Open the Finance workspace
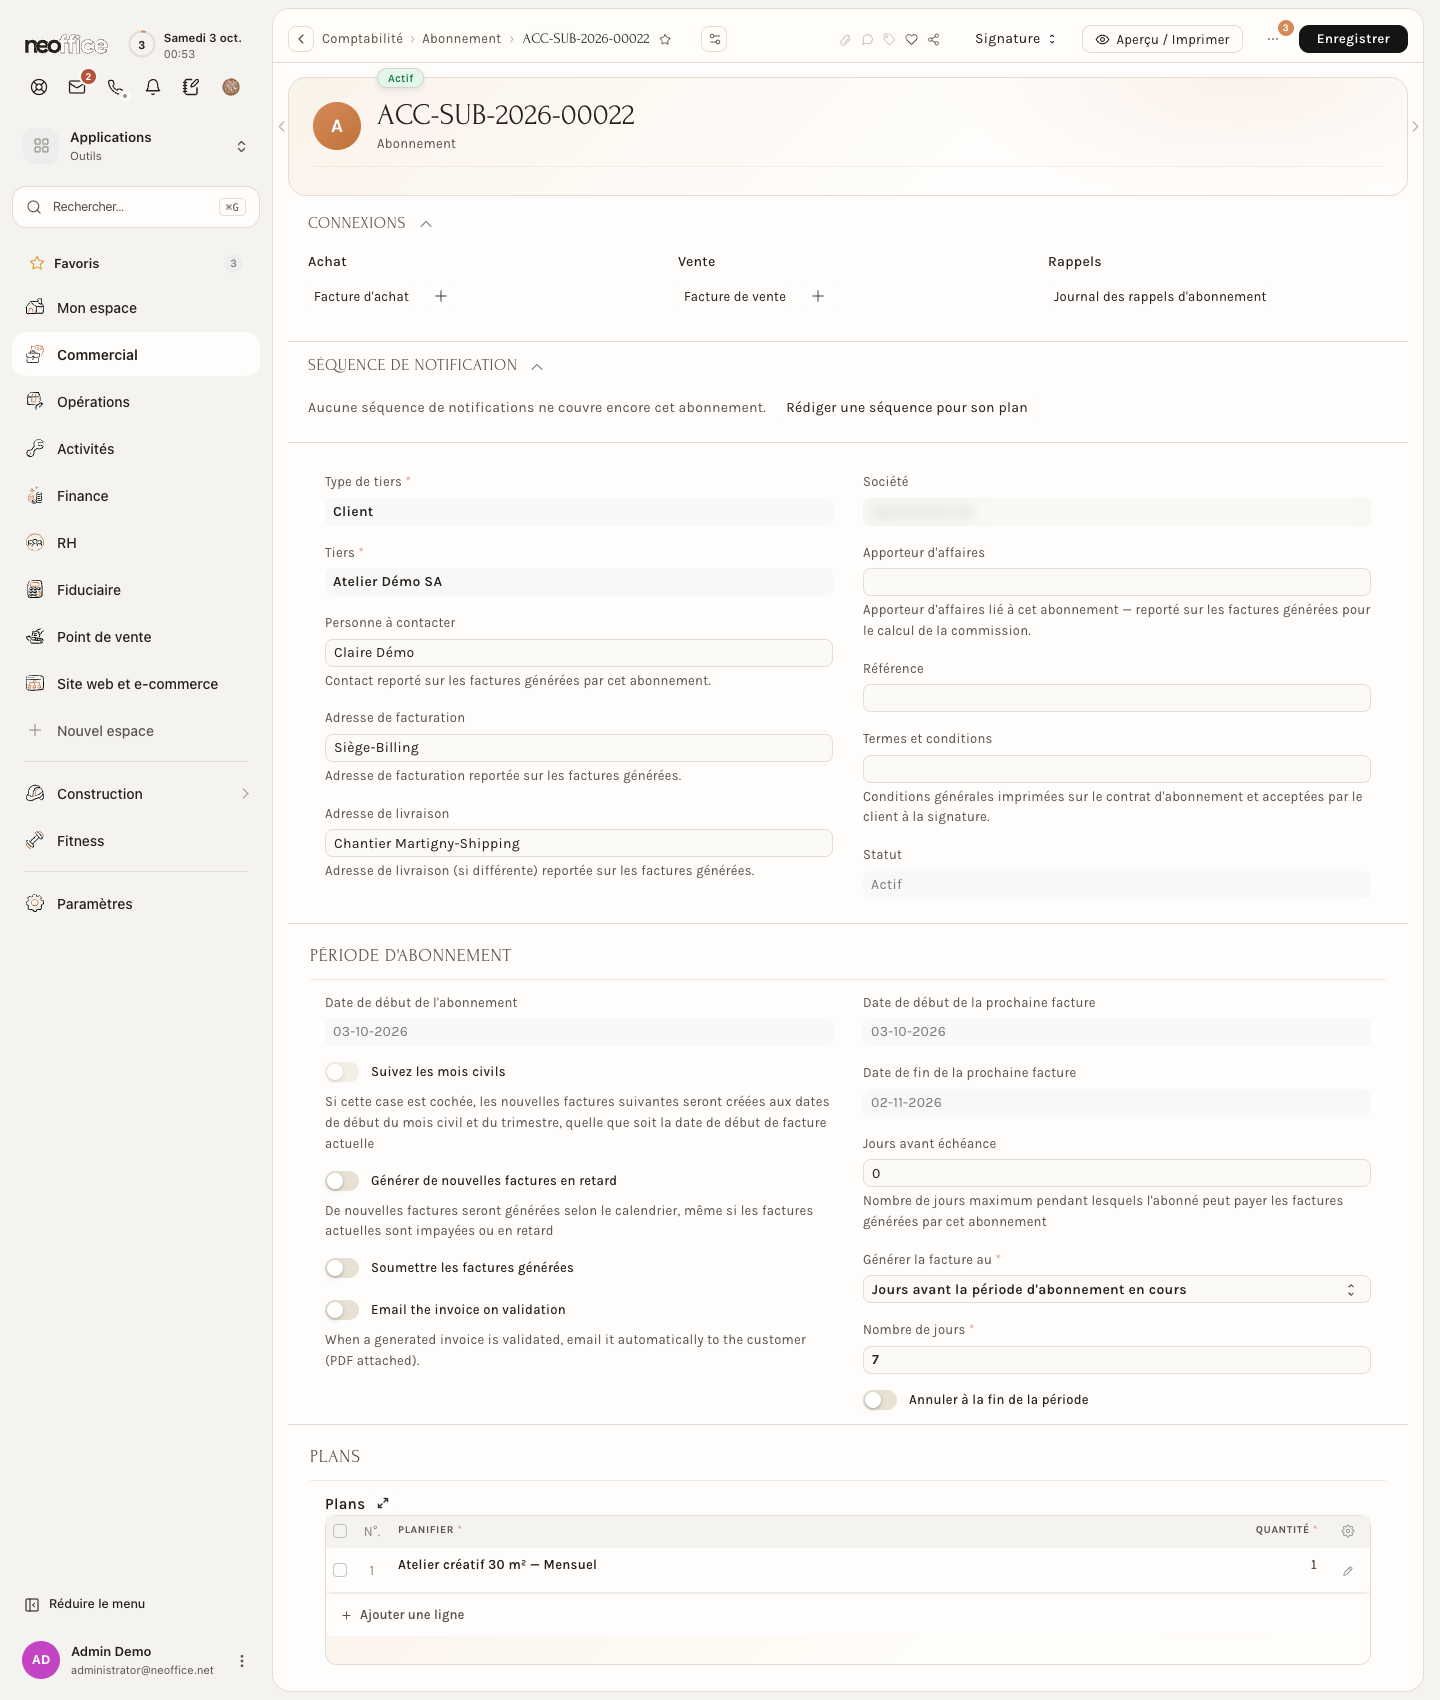Screen dimensions: 1440x1700 point(136,496)
